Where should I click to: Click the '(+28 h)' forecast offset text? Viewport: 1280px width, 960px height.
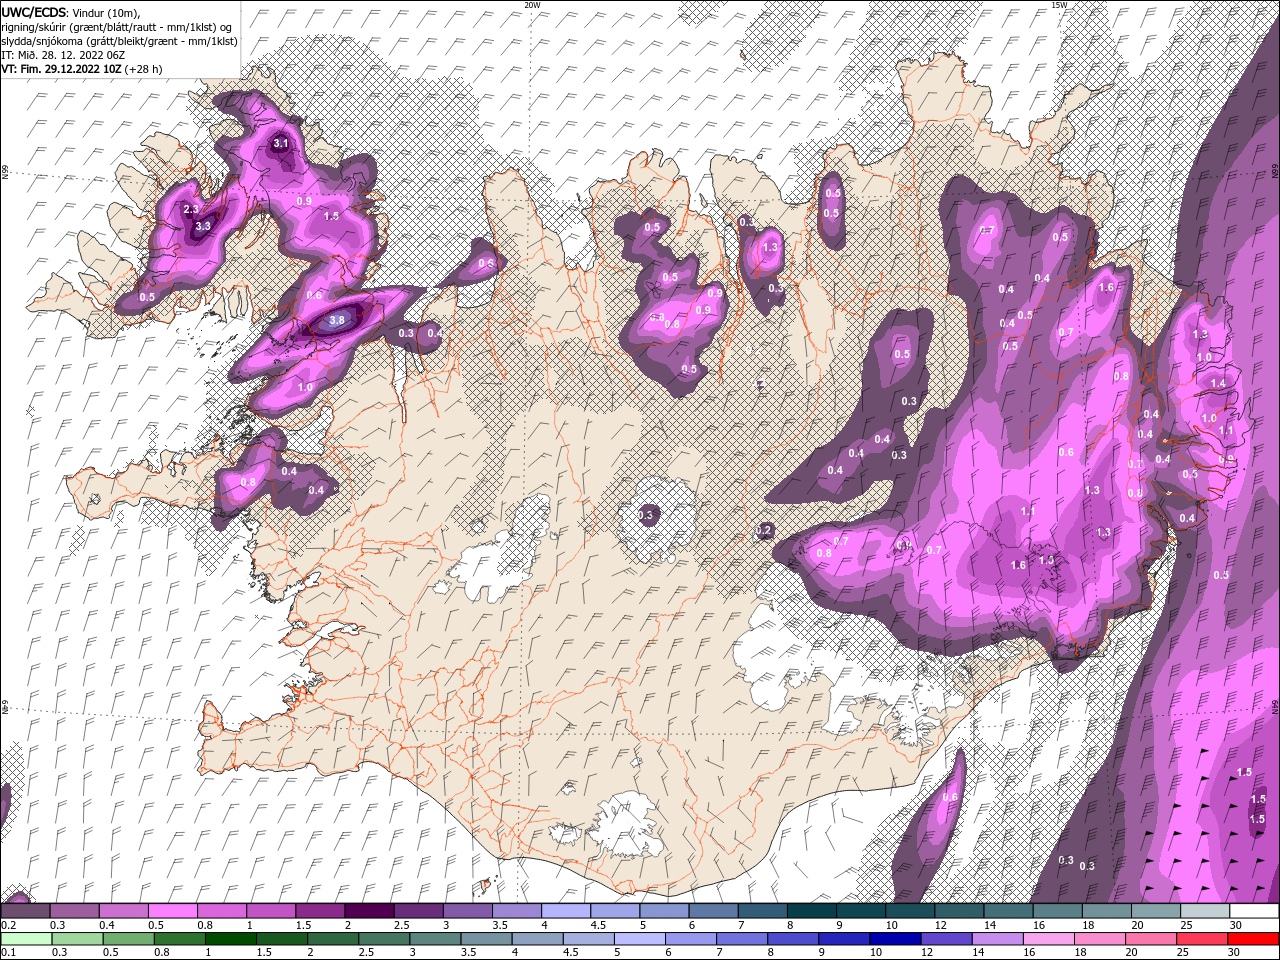(143, 69)
